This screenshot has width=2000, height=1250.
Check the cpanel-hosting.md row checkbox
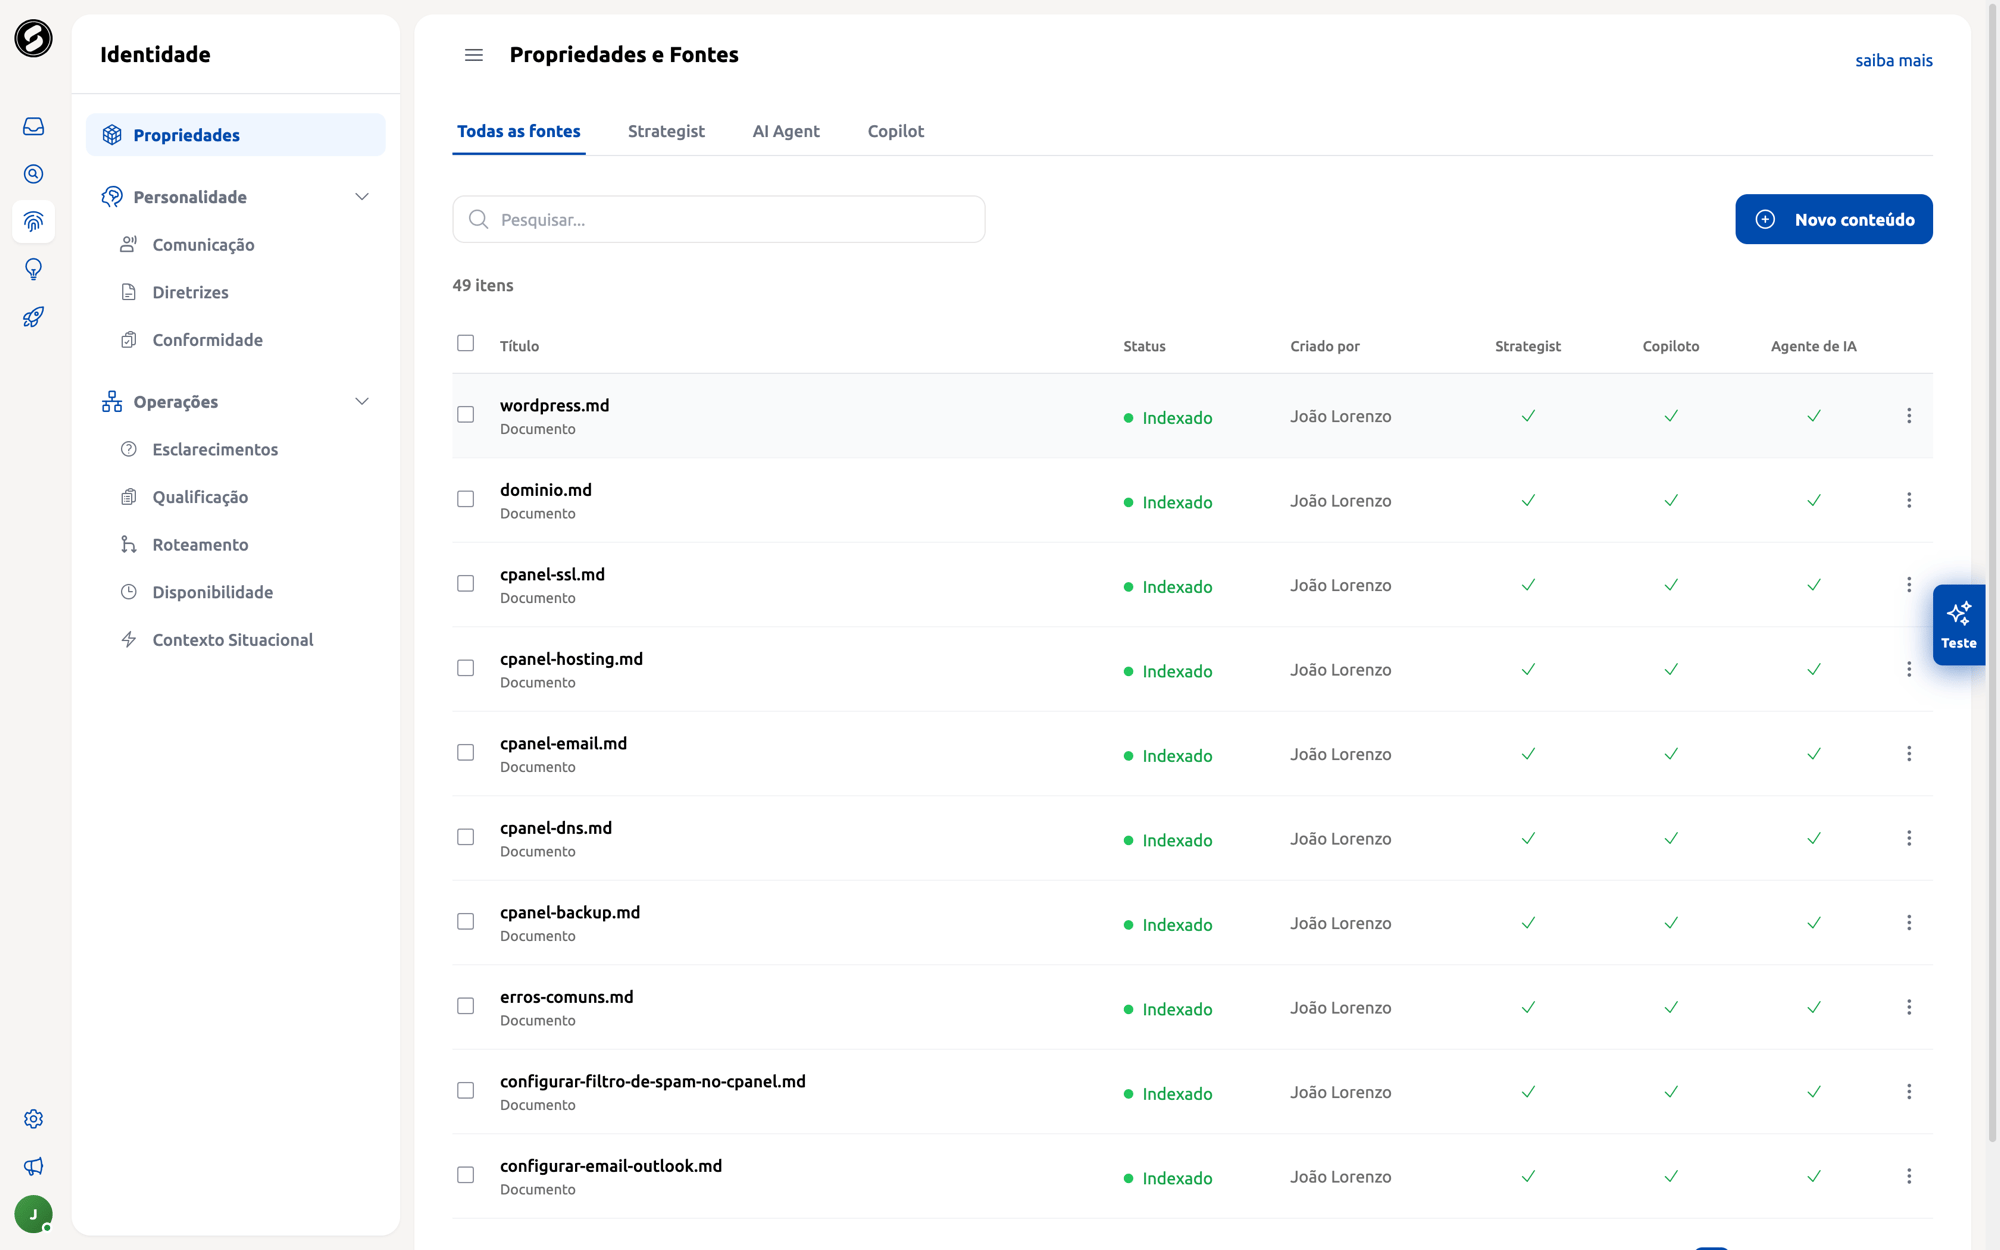[x=466, y=668]
